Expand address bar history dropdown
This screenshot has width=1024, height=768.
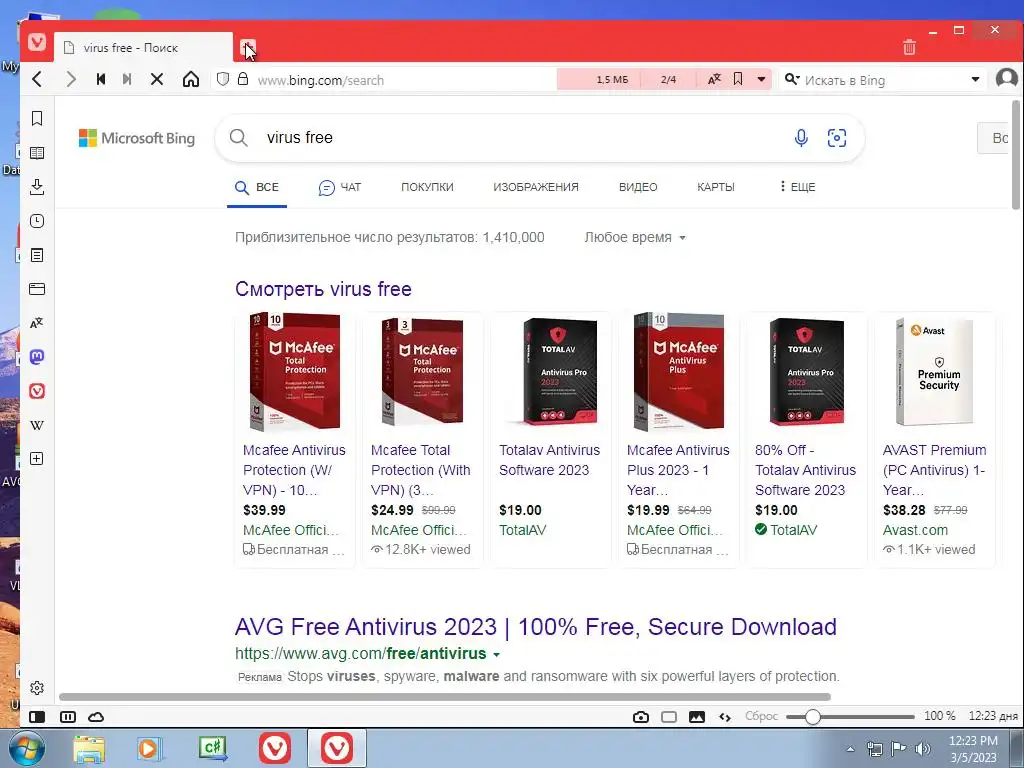(761, 80)
